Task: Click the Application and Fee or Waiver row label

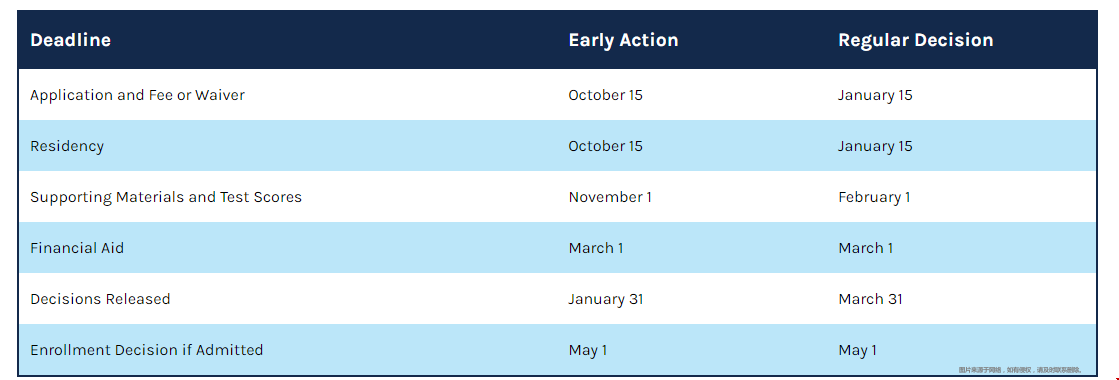Action: point(137,95)
